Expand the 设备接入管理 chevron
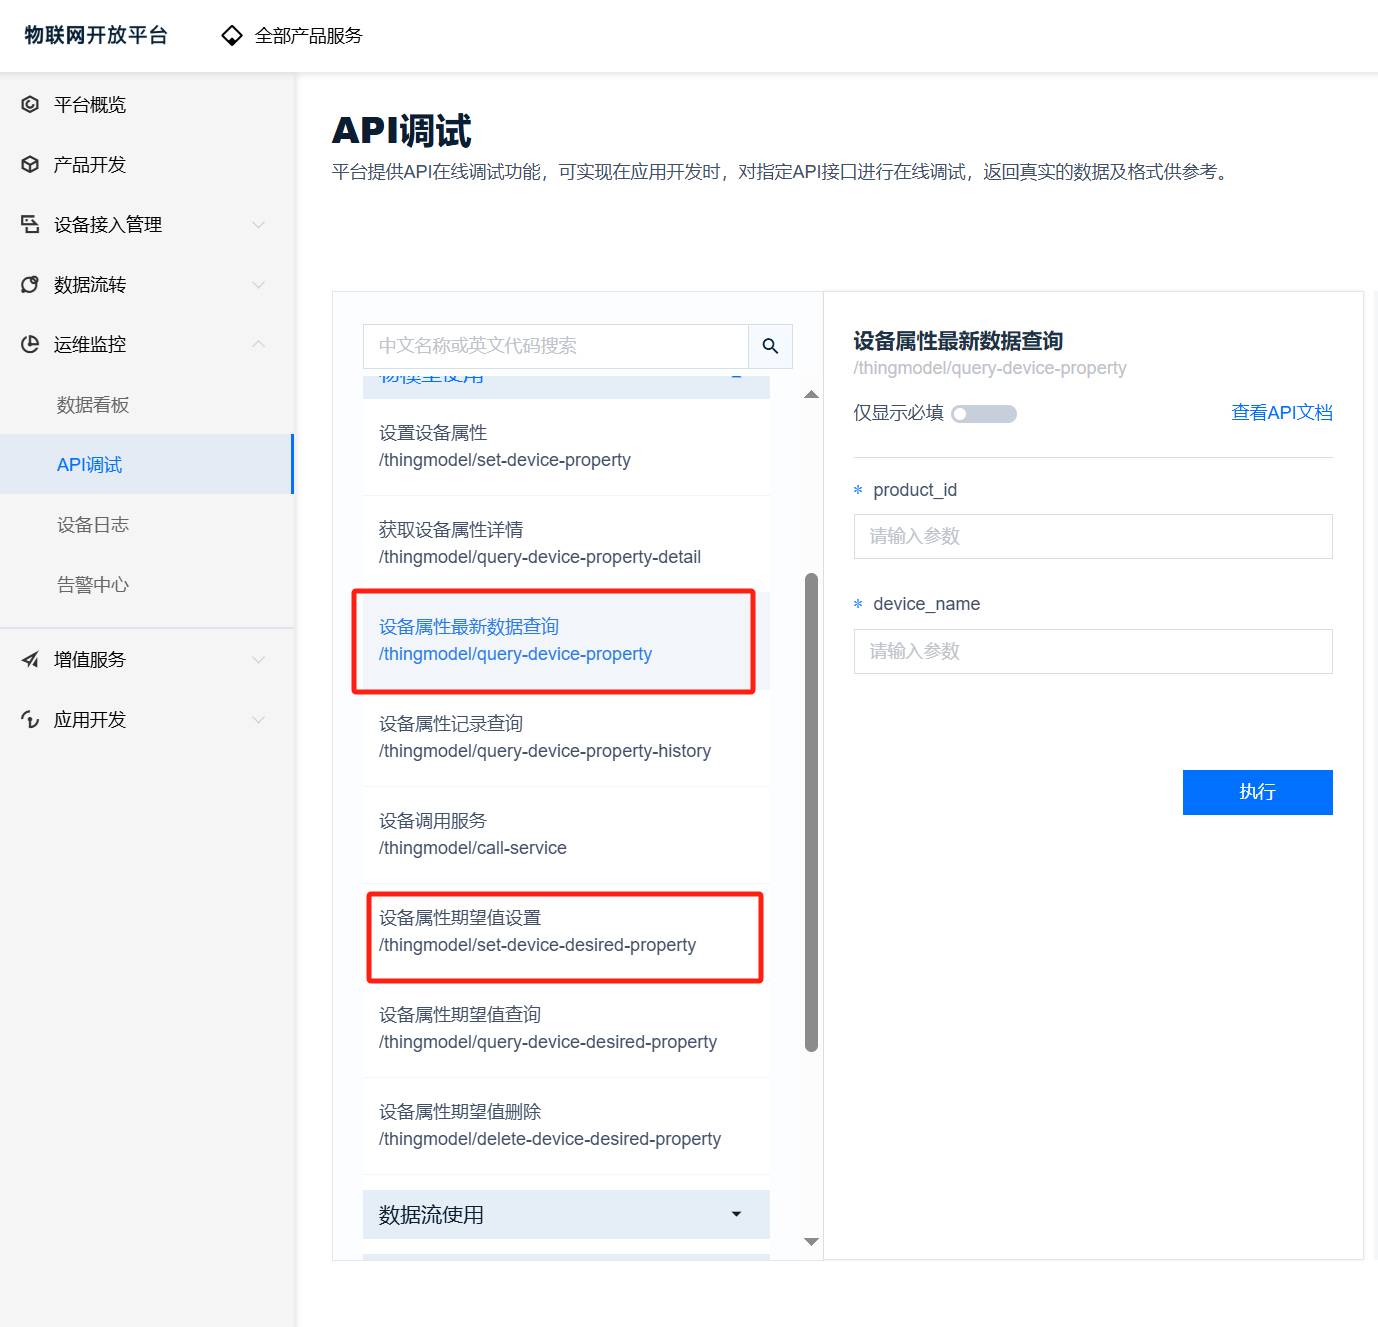 (259, 224)
